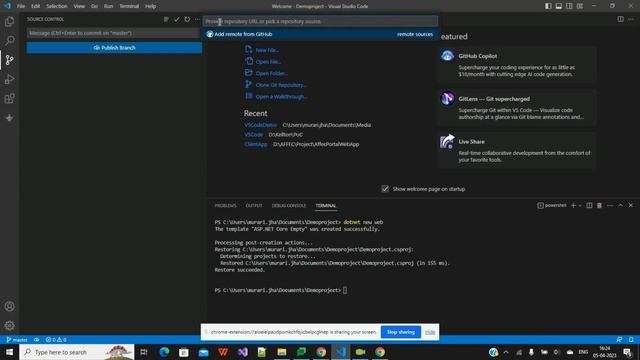
Task: Open the Go menu
Action: 94,6
